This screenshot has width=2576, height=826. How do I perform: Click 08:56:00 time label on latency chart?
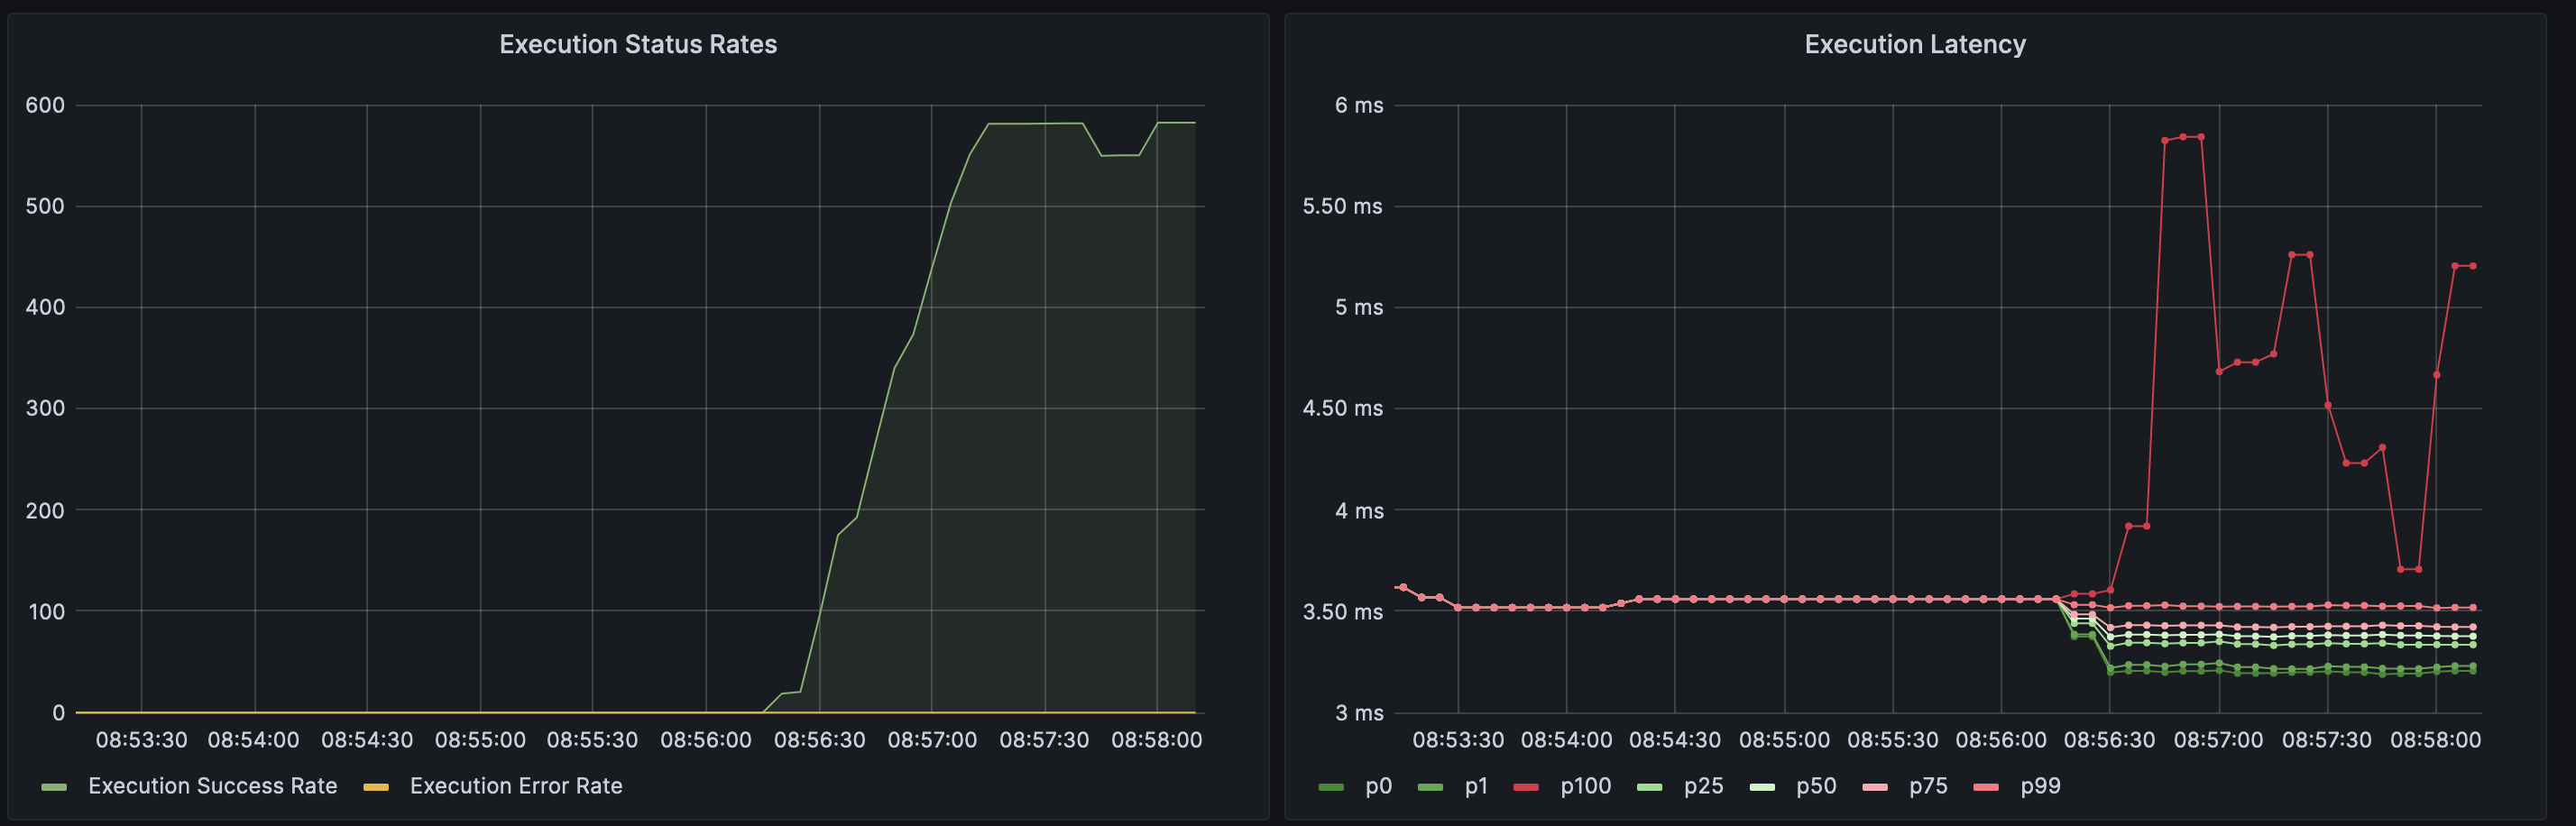click(2001, 740)
